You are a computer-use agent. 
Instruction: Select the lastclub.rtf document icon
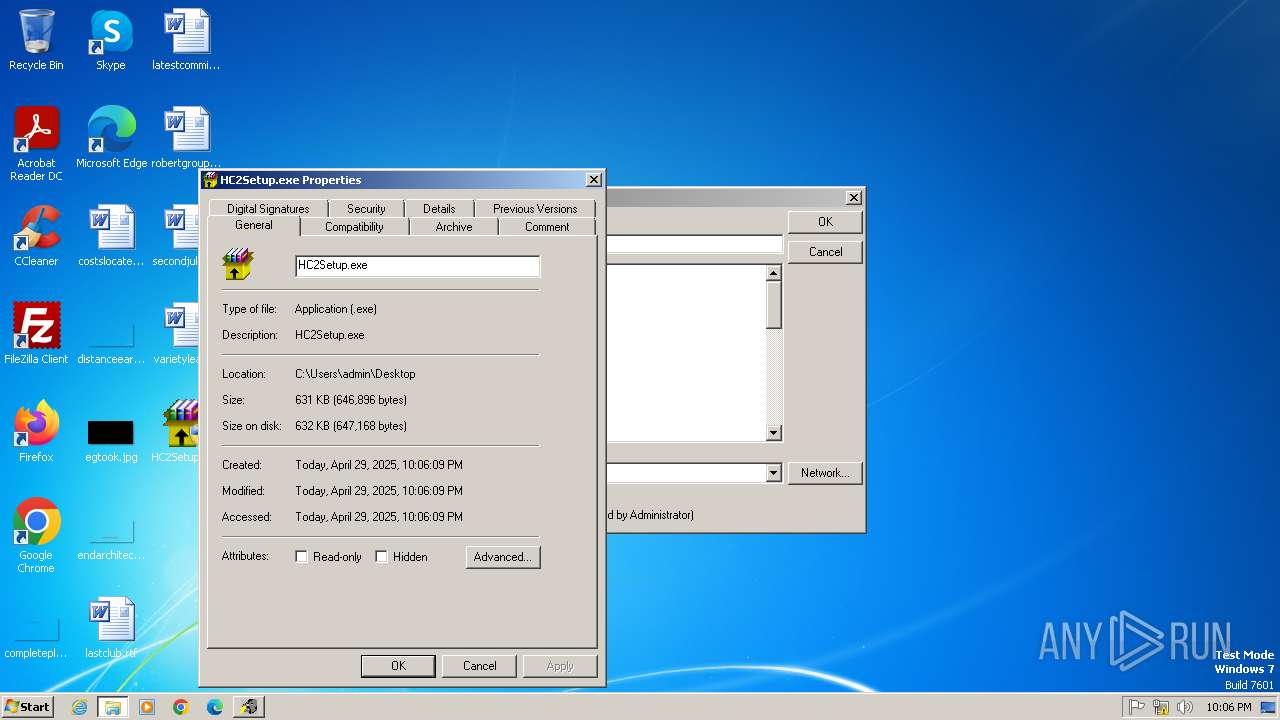click(x=111, y=628)
